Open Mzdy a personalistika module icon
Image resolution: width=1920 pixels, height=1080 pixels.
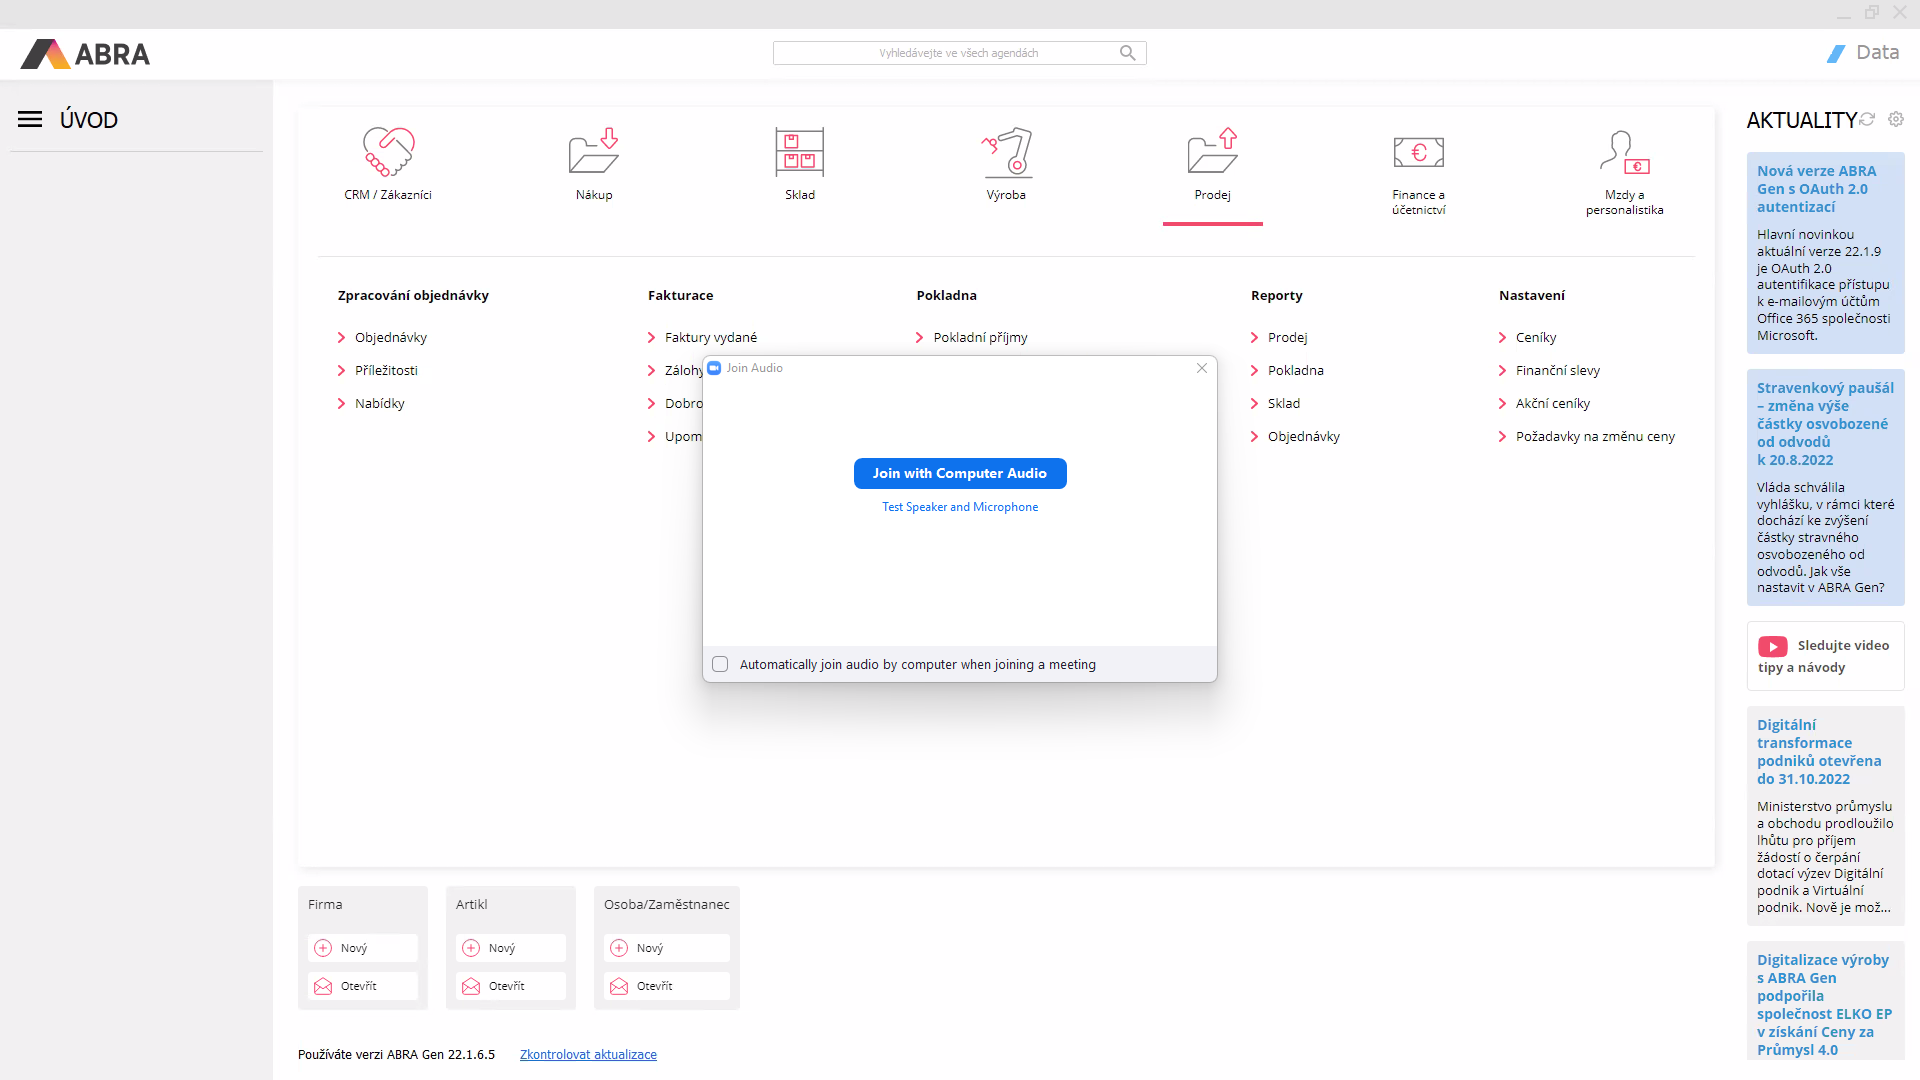pos(1624,153)
